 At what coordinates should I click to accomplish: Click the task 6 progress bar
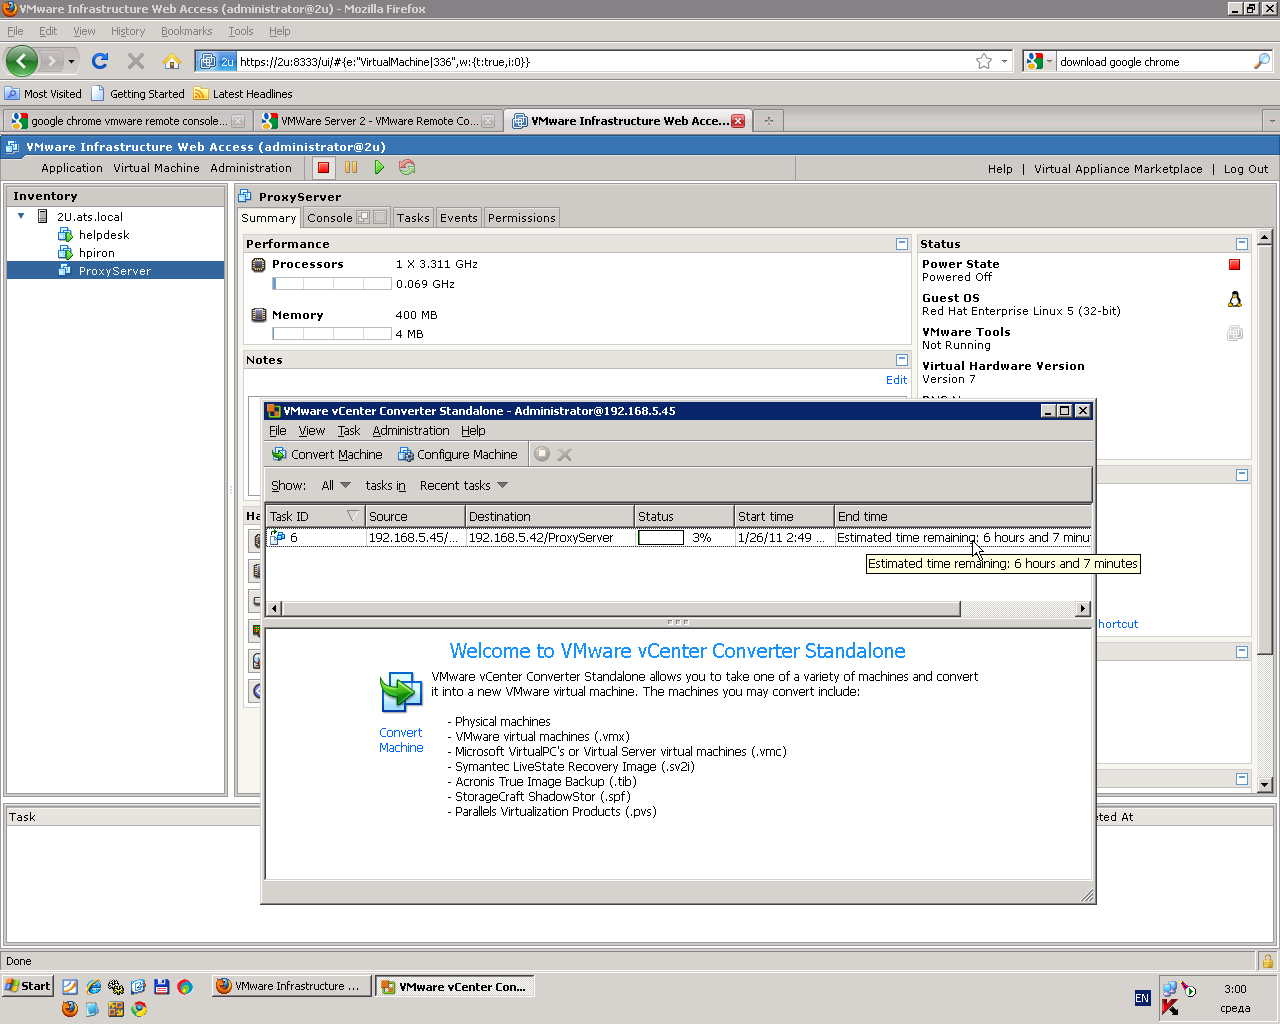click(661, 538)
